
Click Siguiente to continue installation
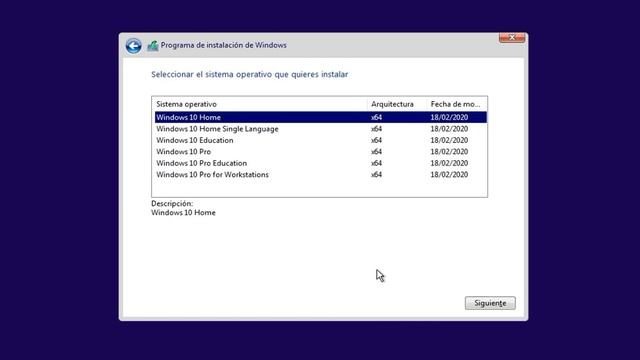(490, 303)
